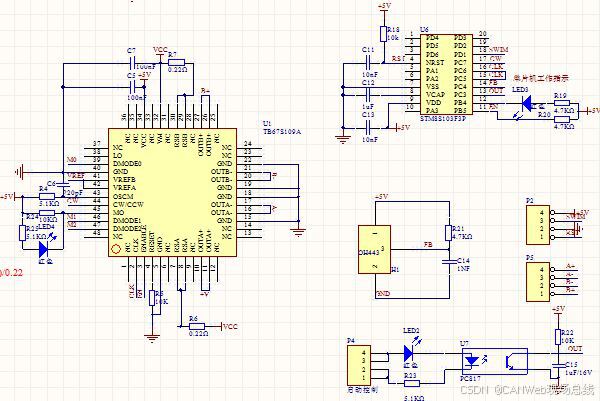Click the 'M0' net label at pin 39

(x=72, y=160)
